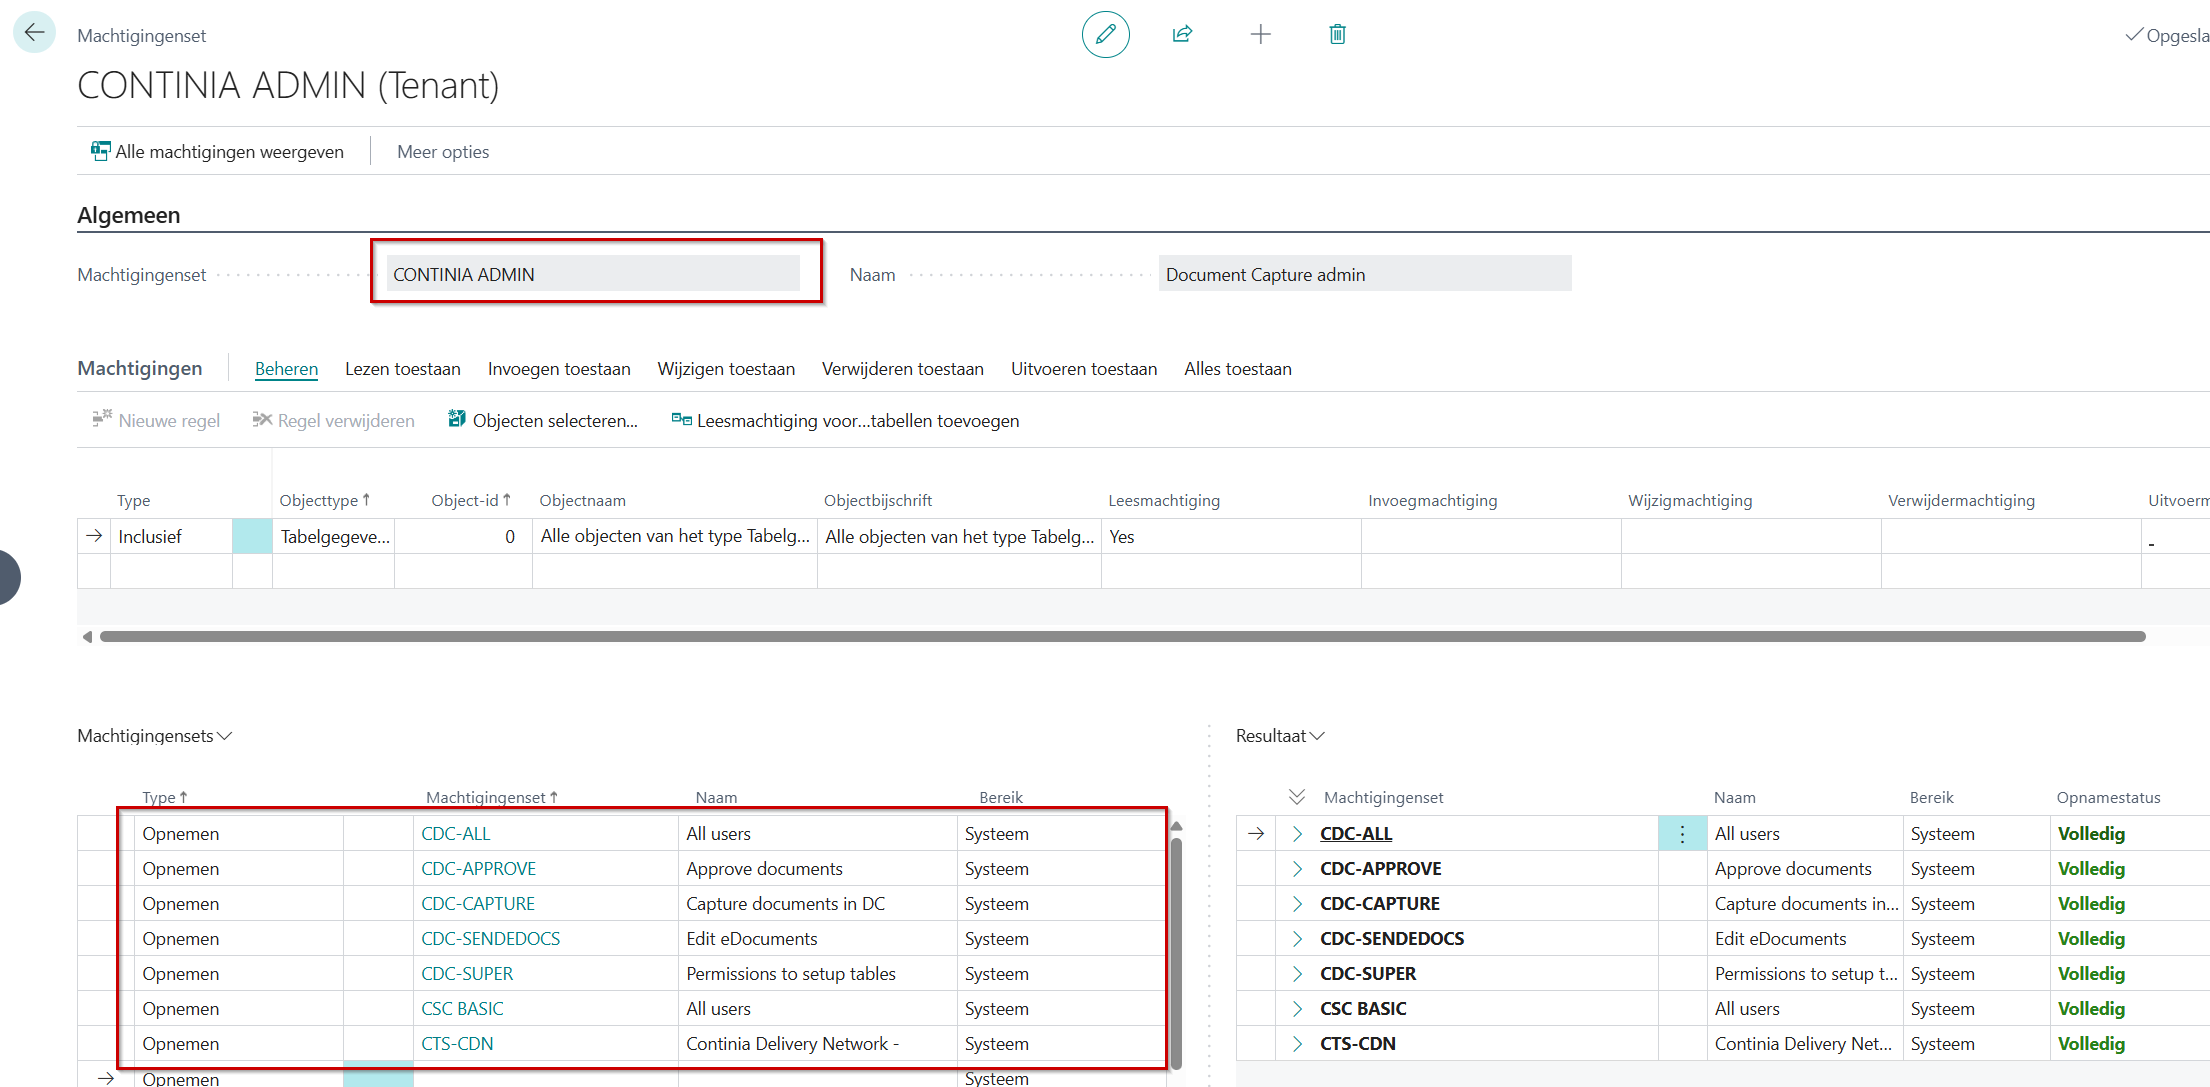
Task: Click the Leesmachtiging Yes cell
Action: coord(1231,536)
